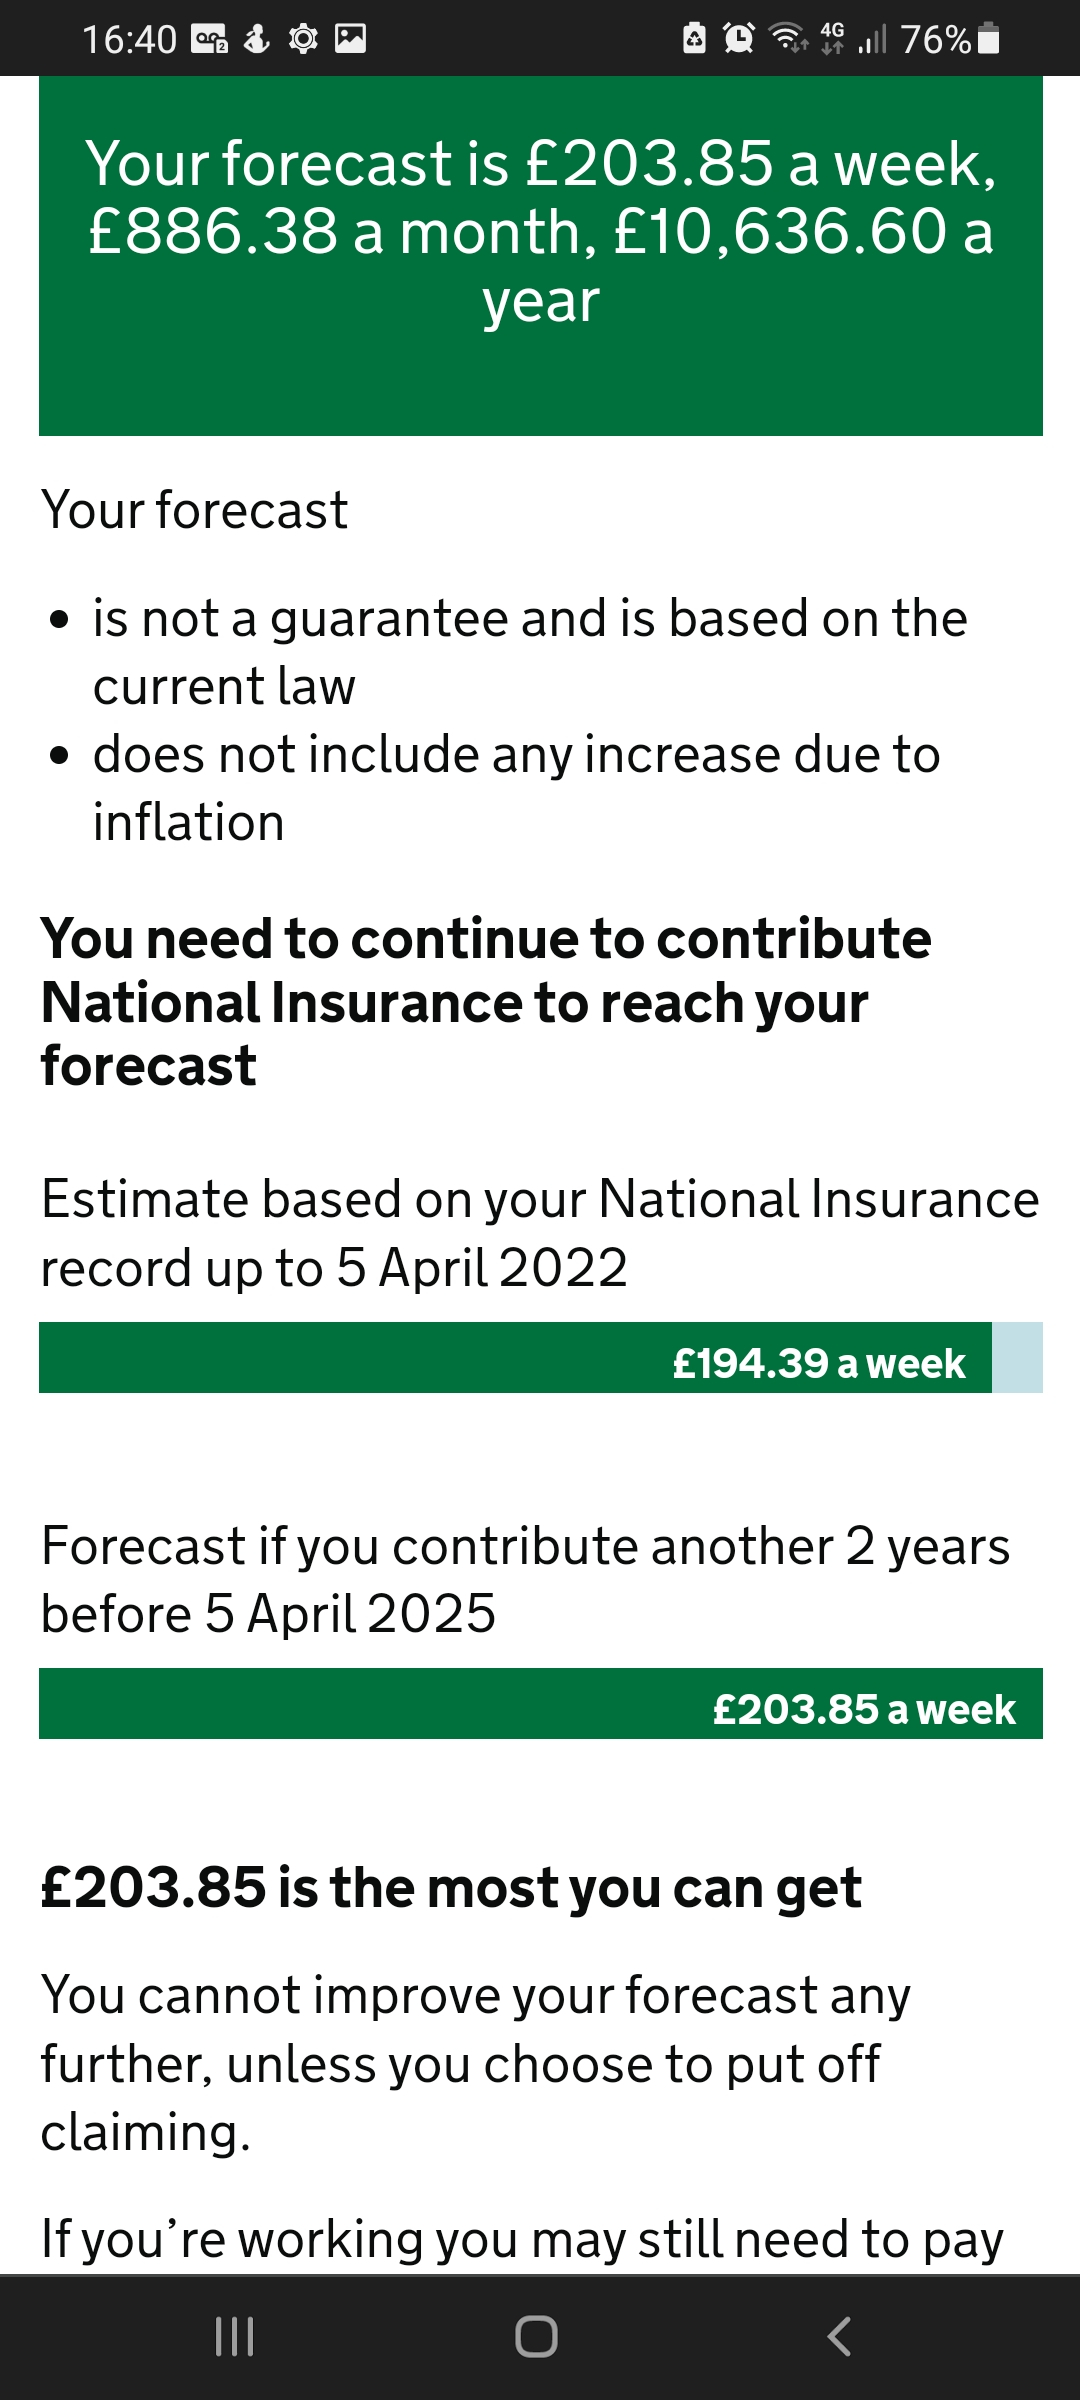Tap the green forecast summary banner
Viewport: 1080px width, 2400px height.
click(540, 256)
